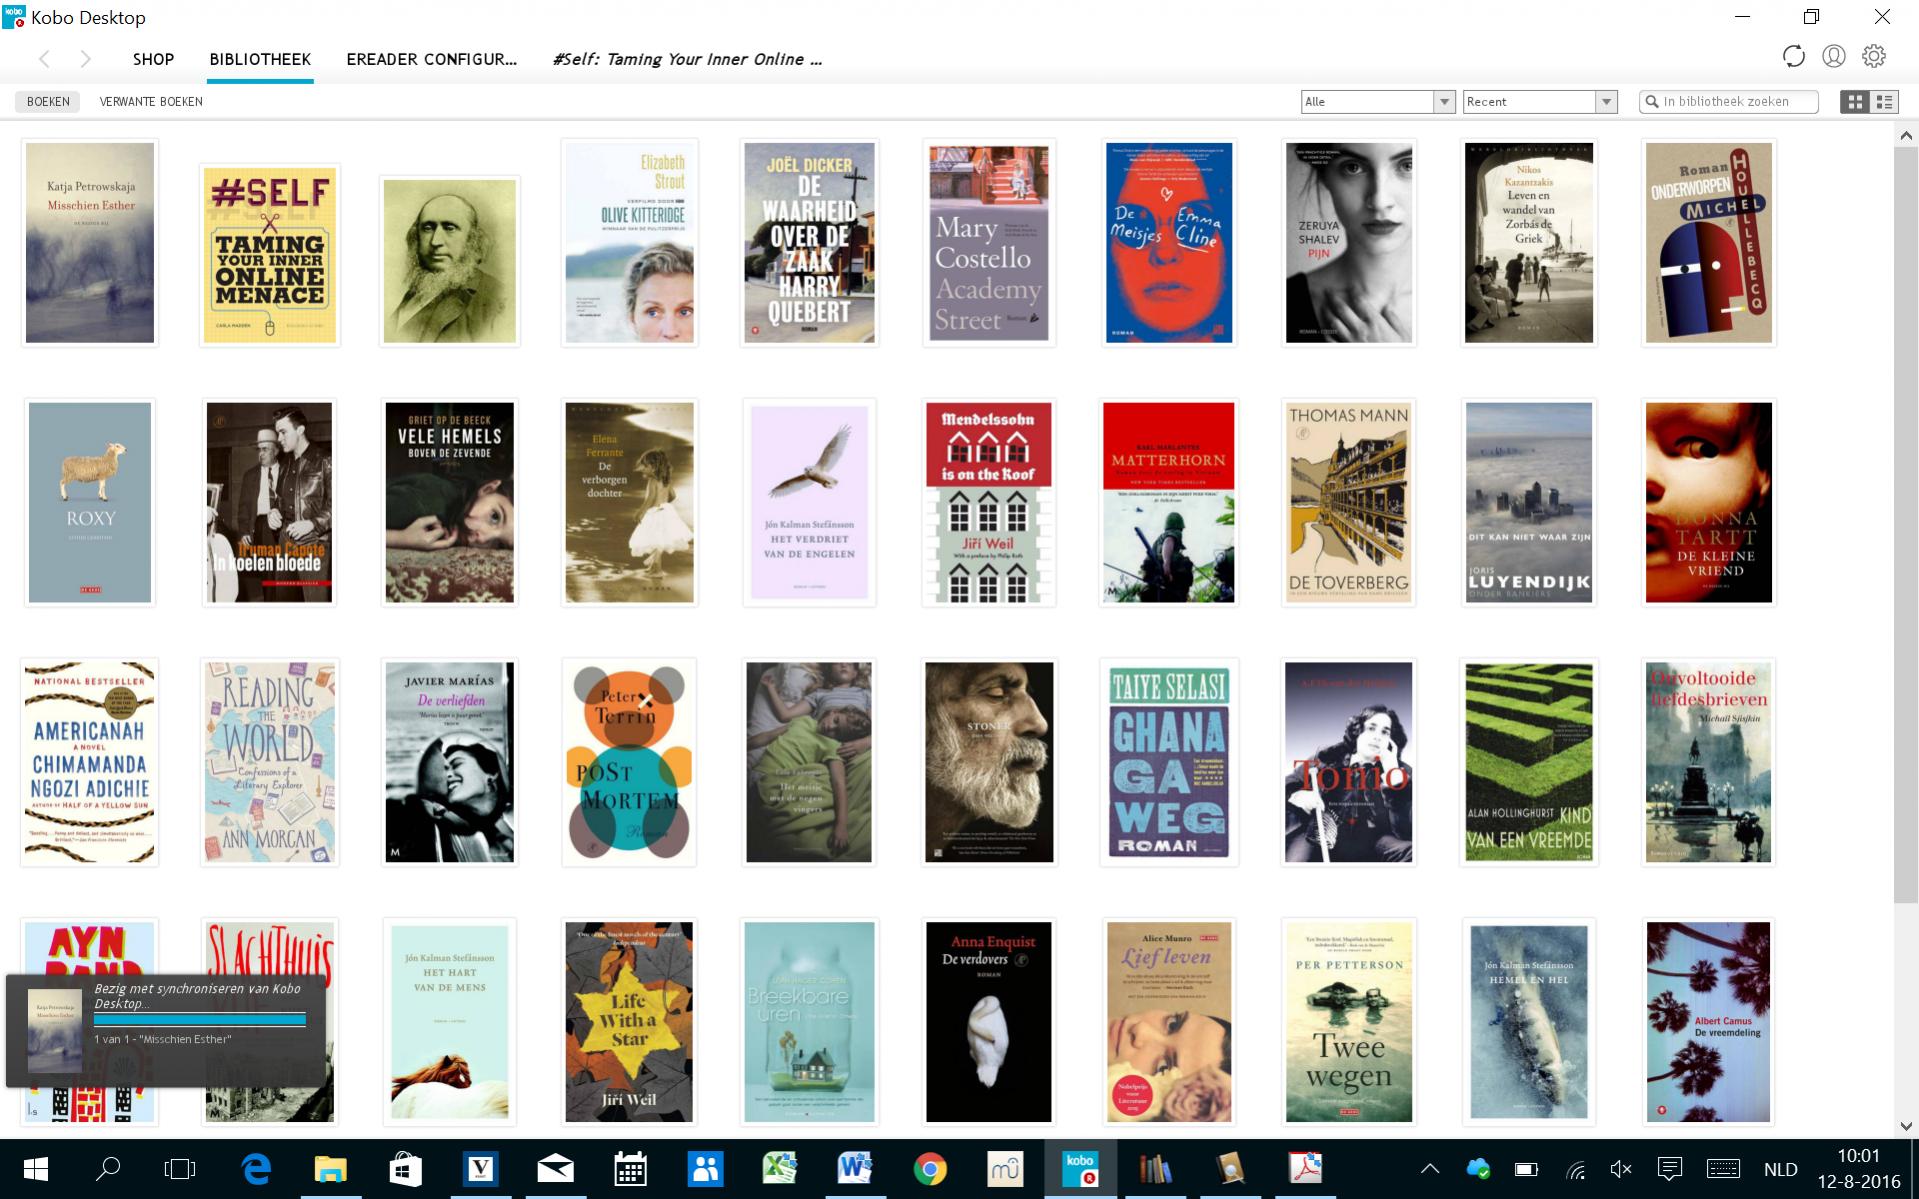Open the Windows Store taskbar icon
1919x1199 pixels.
coord(406,1169)
